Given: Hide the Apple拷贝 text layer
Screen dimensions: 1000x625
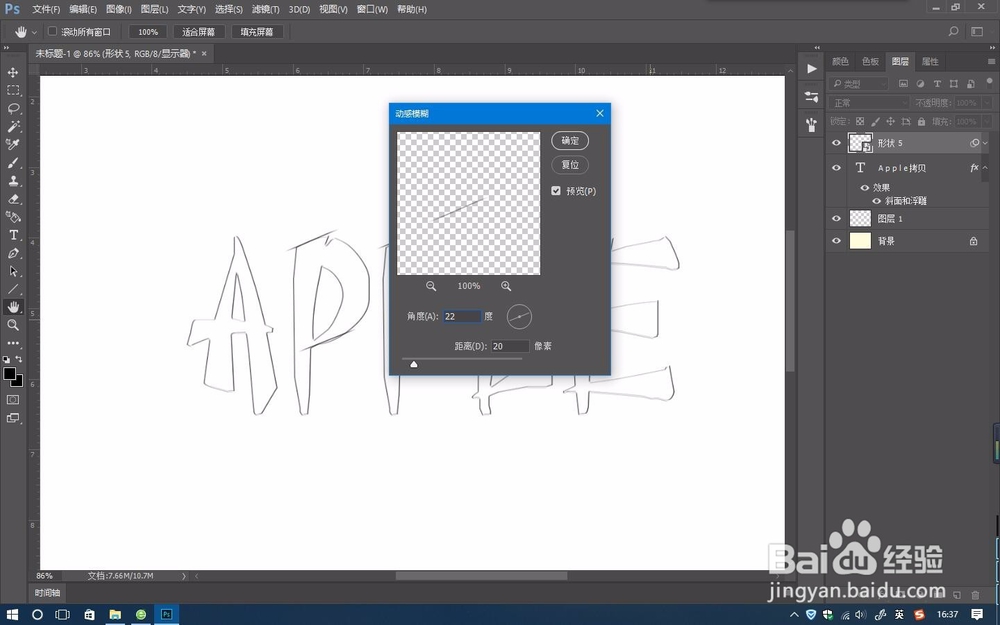Looking at the screenshot, I should point(836,168).
